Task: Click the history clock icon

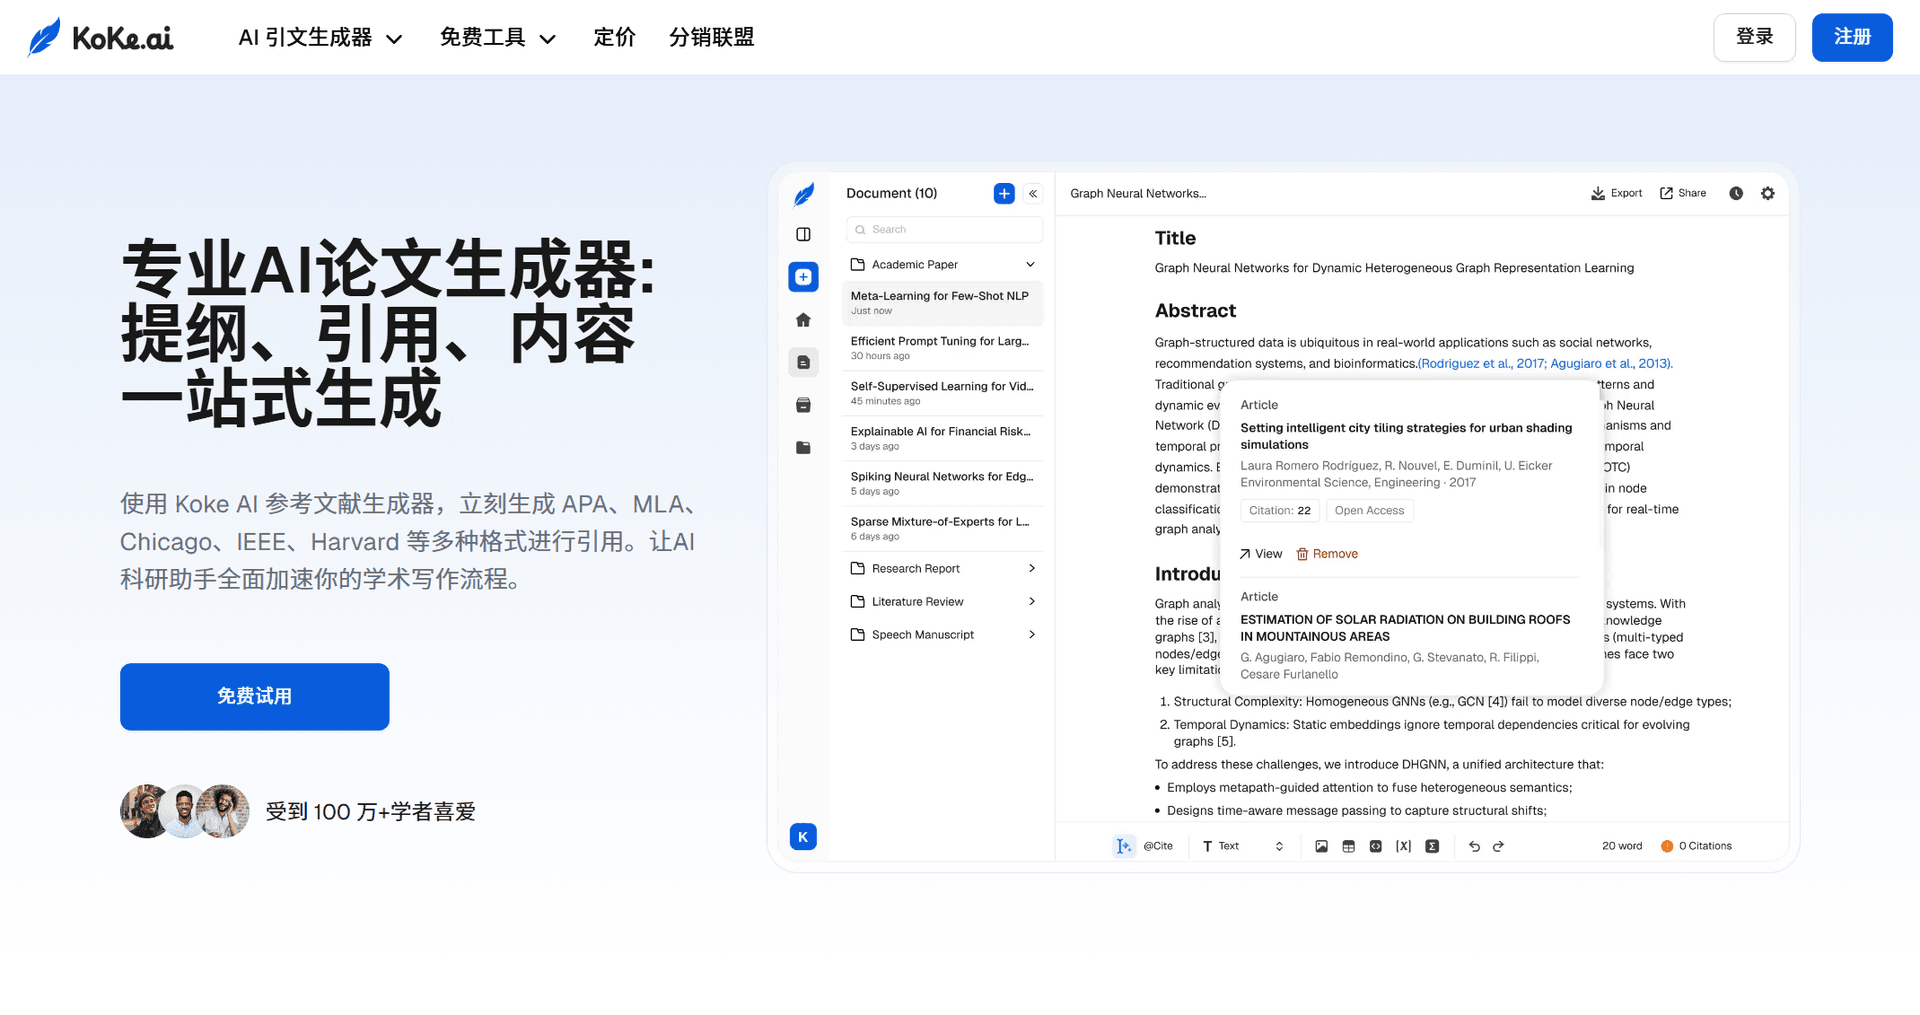Action: [1736, 194]
